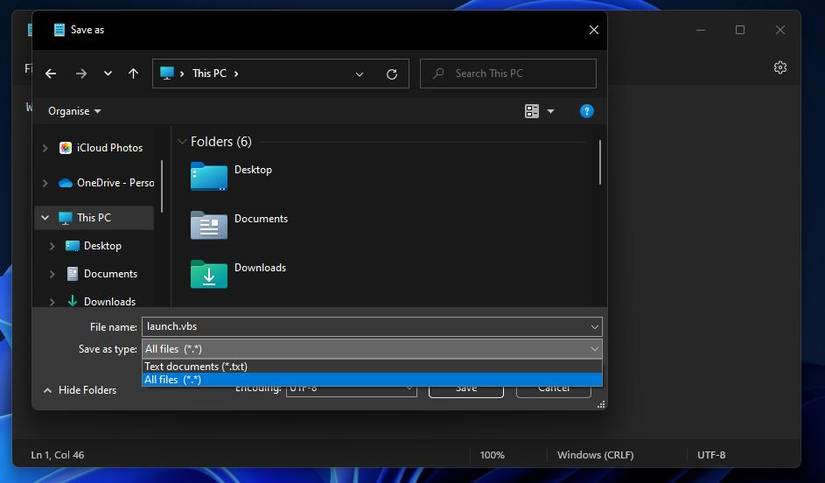Click the Up one level arrow
Image resolution: width=825 pixels, height=483 pixels.
point(133,74)
